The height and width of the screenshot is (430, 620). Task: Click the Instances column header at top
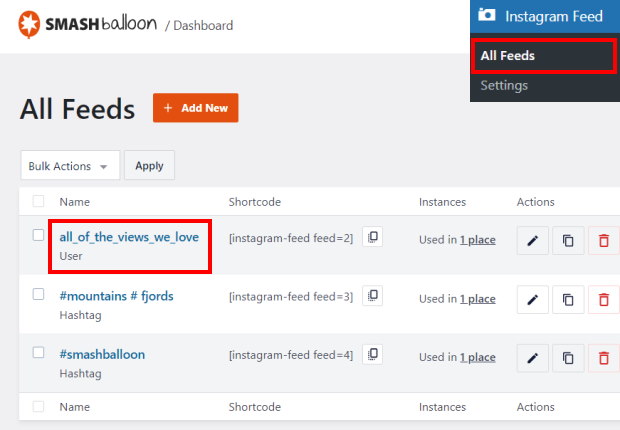pyautogui.click(x=442, y=202)
